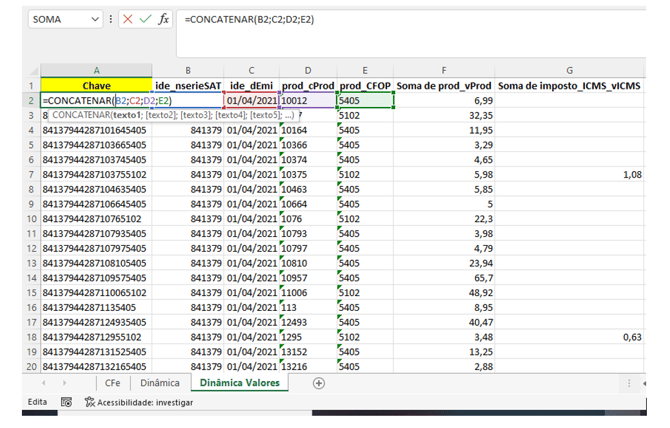Select the yellow Chave header cell

click(96, 86)
